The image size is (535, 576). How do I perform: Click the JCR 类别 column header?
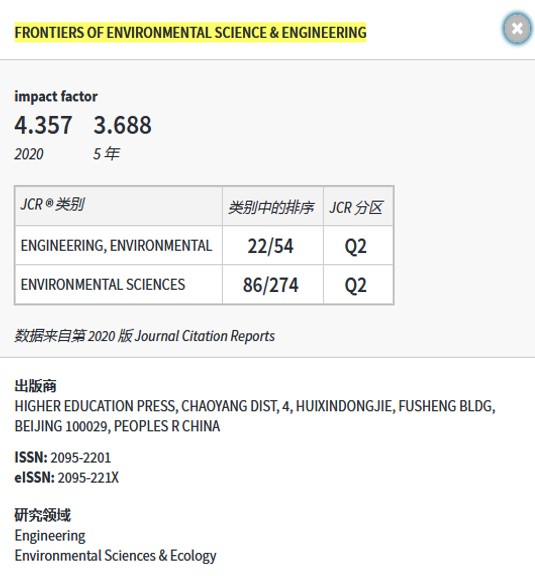tap(119, 206)
